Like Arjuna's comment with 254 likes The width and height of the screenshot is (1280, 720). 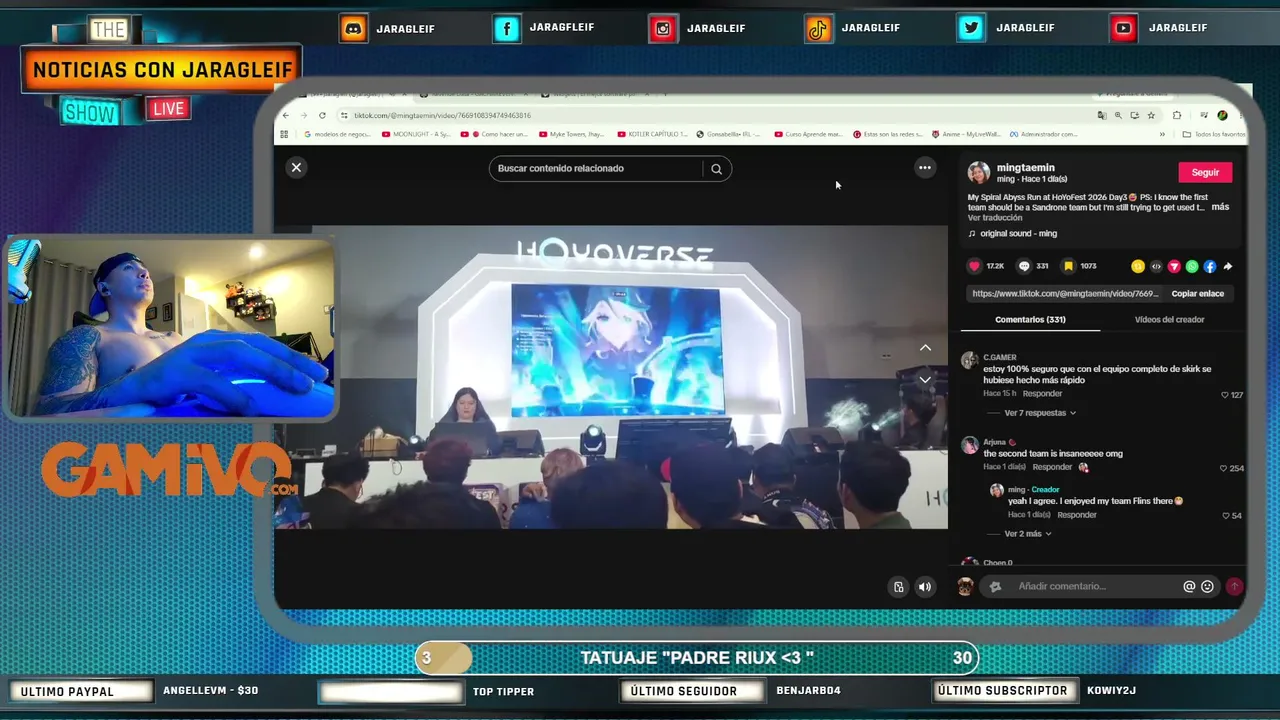(1224, 469)
